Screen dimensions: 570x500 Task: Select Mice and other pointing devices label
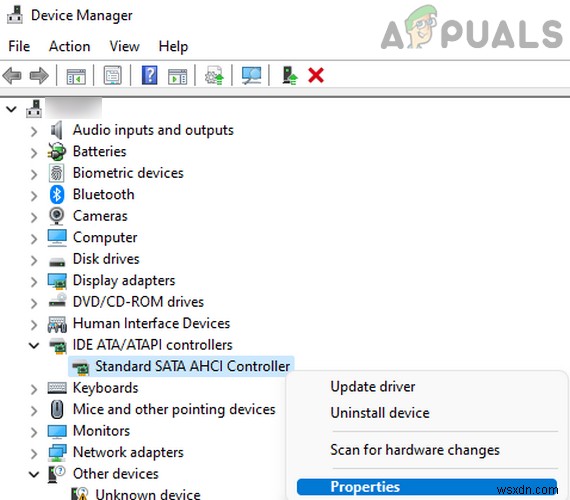tap(174, 410)
